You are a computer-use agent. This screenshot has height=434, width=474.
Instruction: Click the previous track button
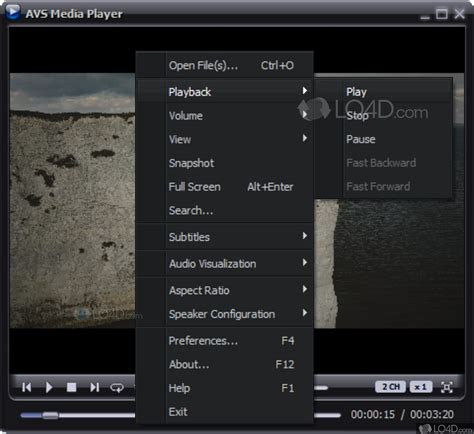click(x=27, y=387)
